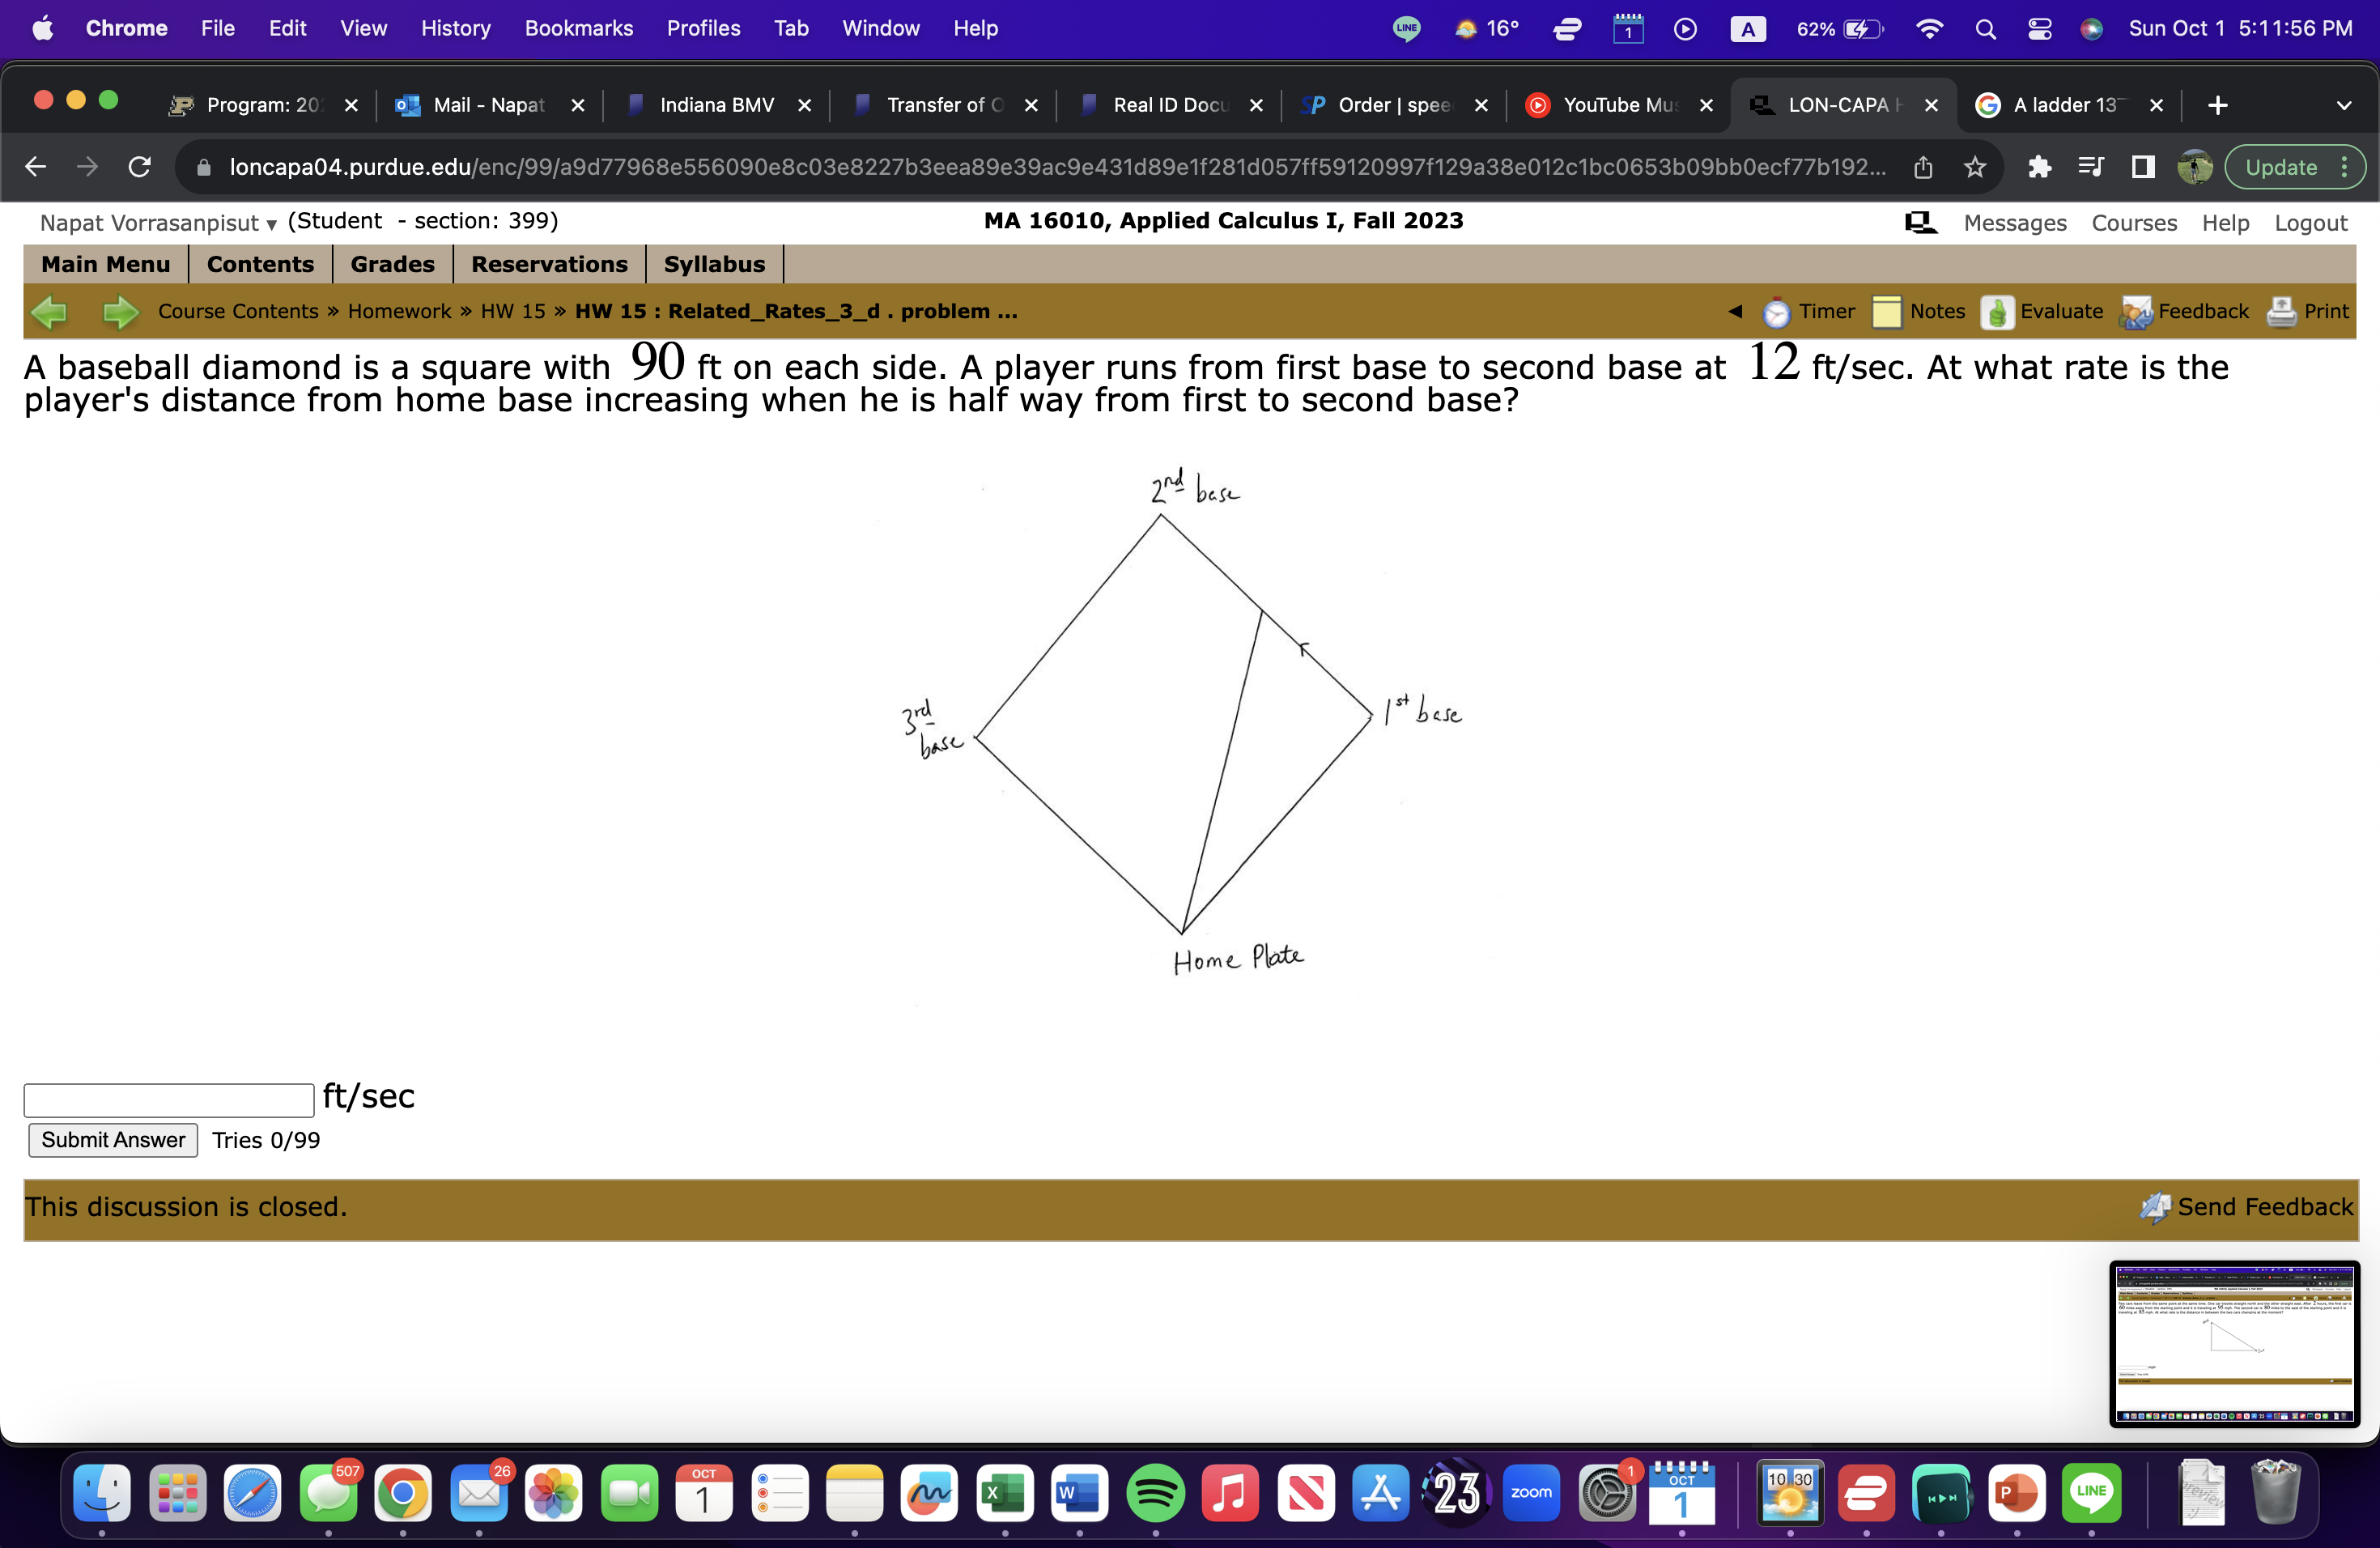Open tab search chevron dropdown
The width and height of the screenshot is (2380, 1548).
(2343, 105)
